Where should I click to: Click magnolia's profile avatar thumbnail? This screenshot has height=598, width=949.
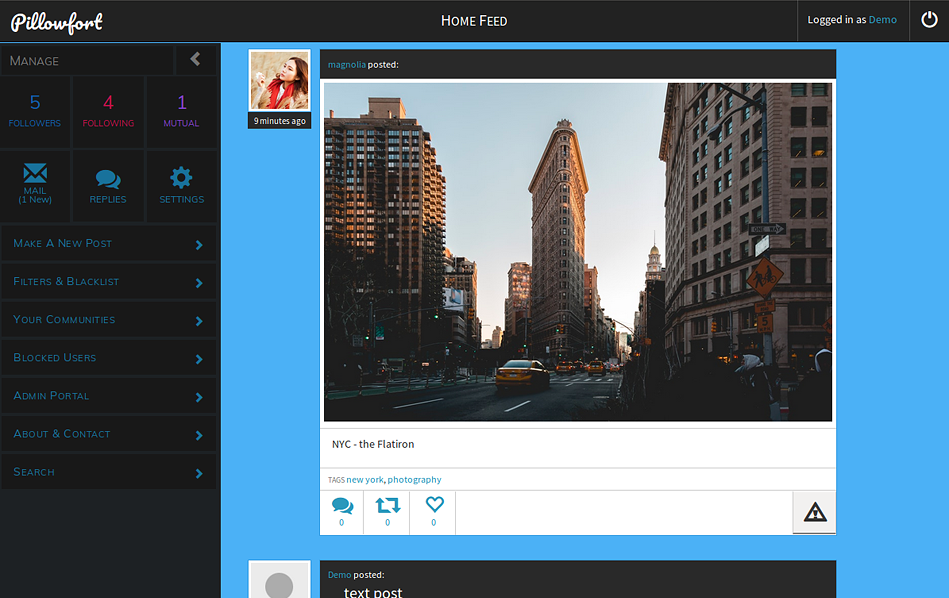[x=279, y=81]
